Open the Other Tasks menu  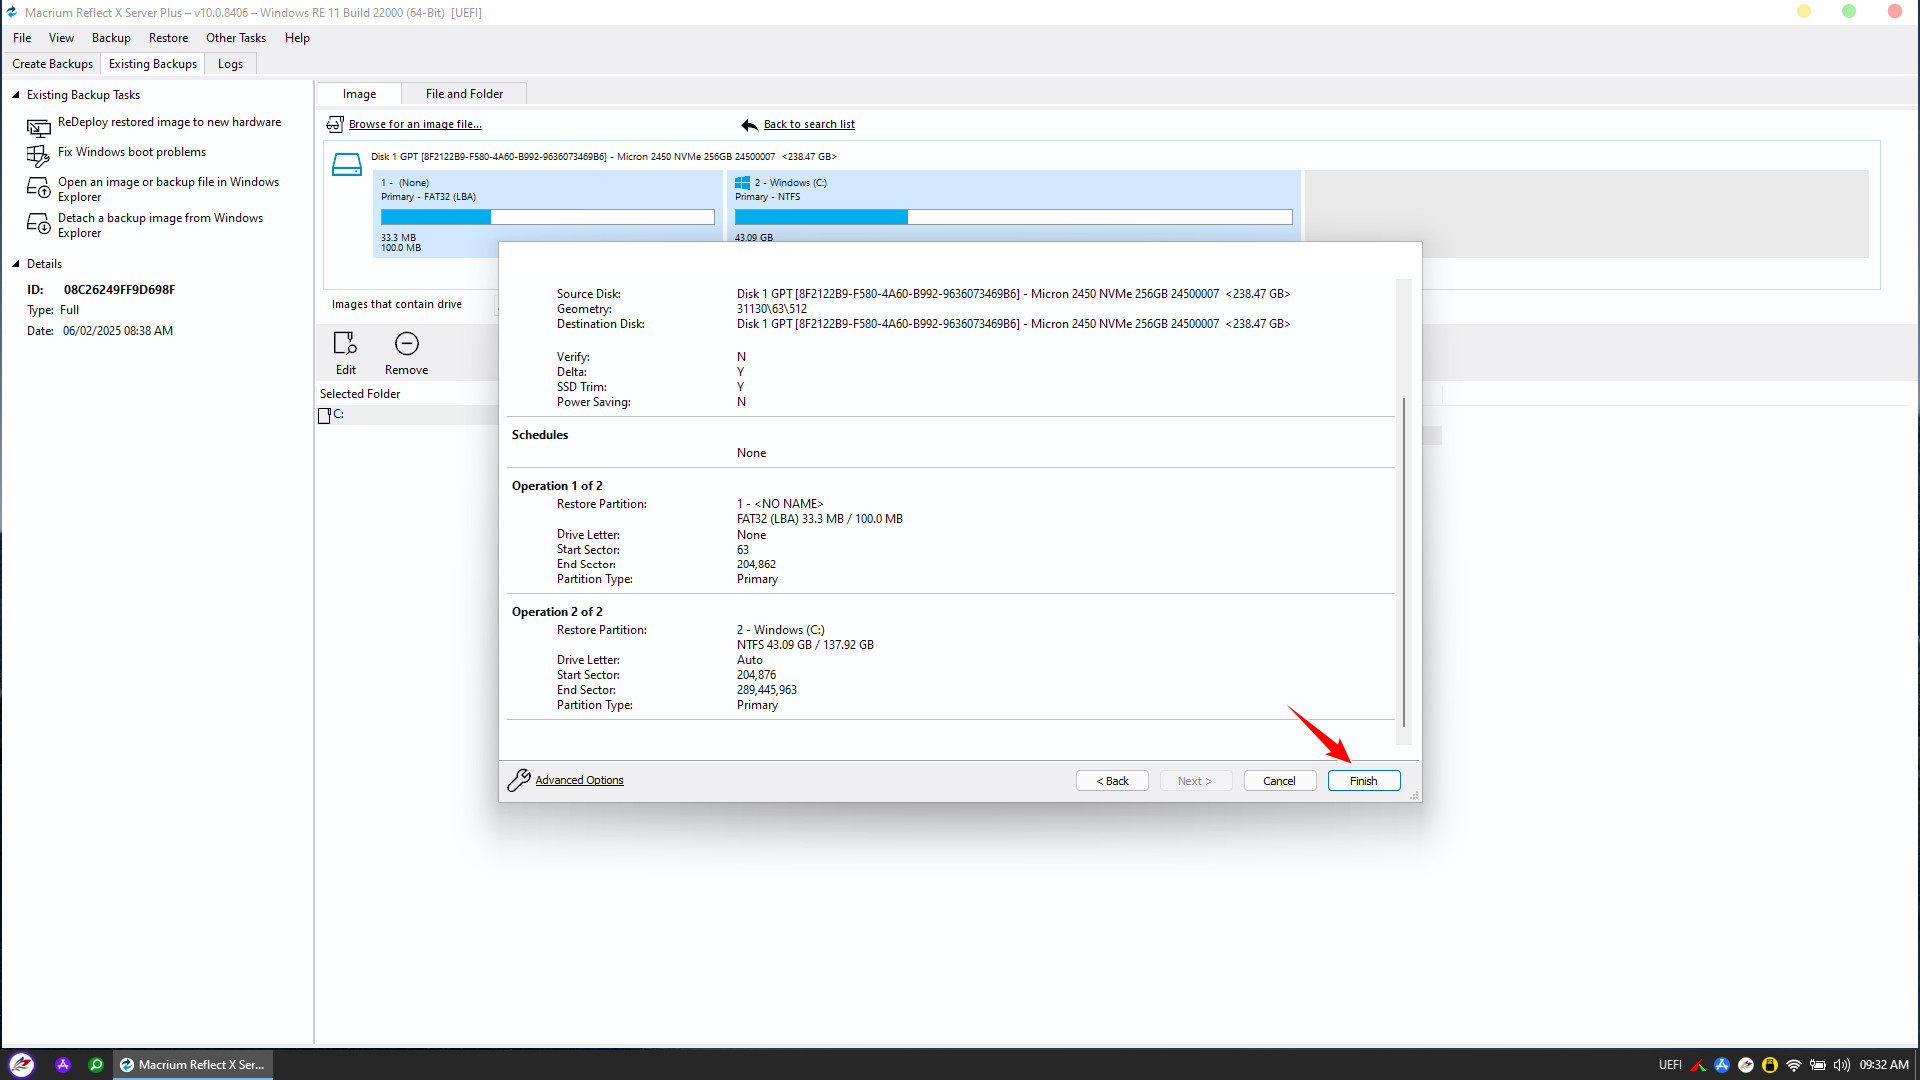[235, 38]
